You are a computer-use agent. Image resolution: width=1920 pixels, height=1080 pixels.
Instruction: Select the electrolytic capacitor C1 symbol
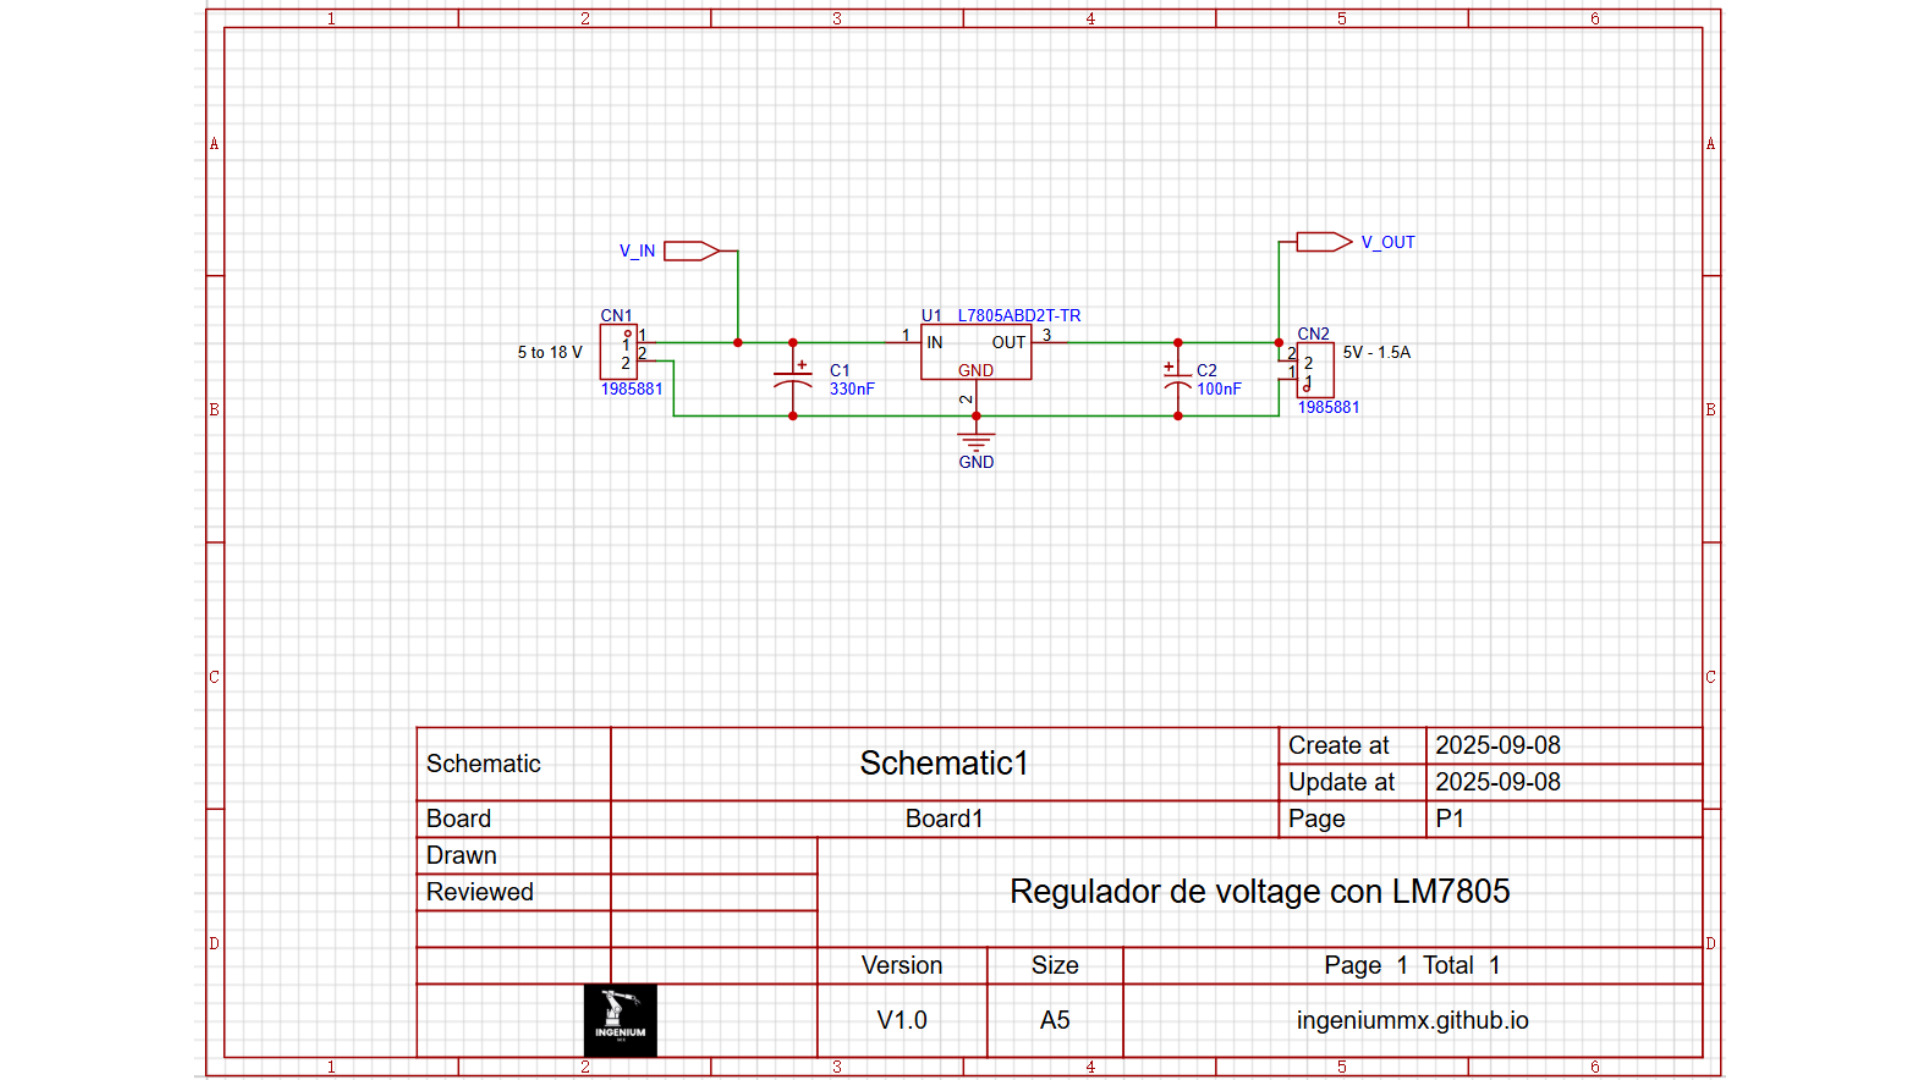point(793,378)
